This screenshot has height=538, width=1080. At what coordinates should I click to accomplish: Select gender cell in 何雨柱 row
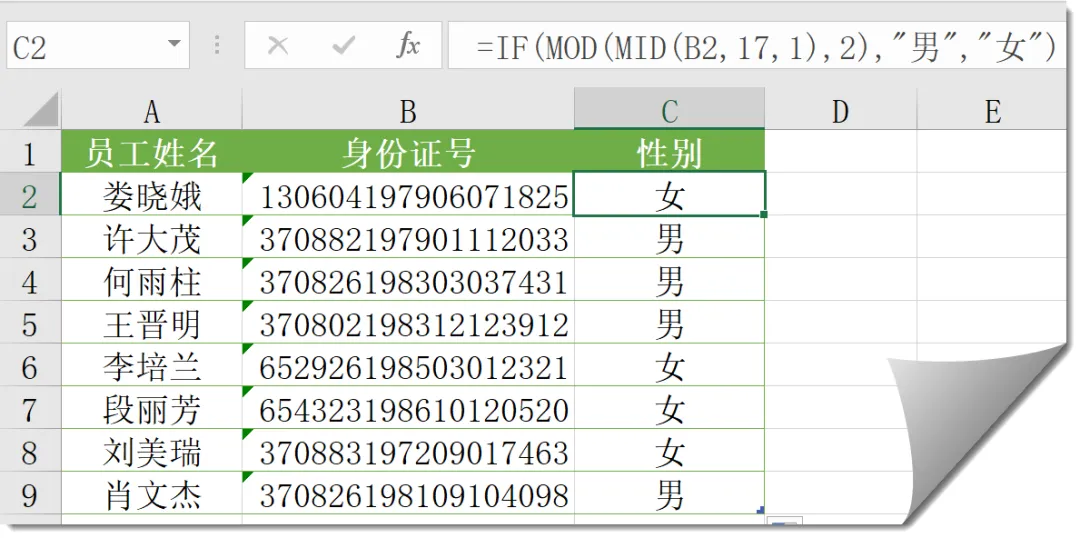coord(669,280)
